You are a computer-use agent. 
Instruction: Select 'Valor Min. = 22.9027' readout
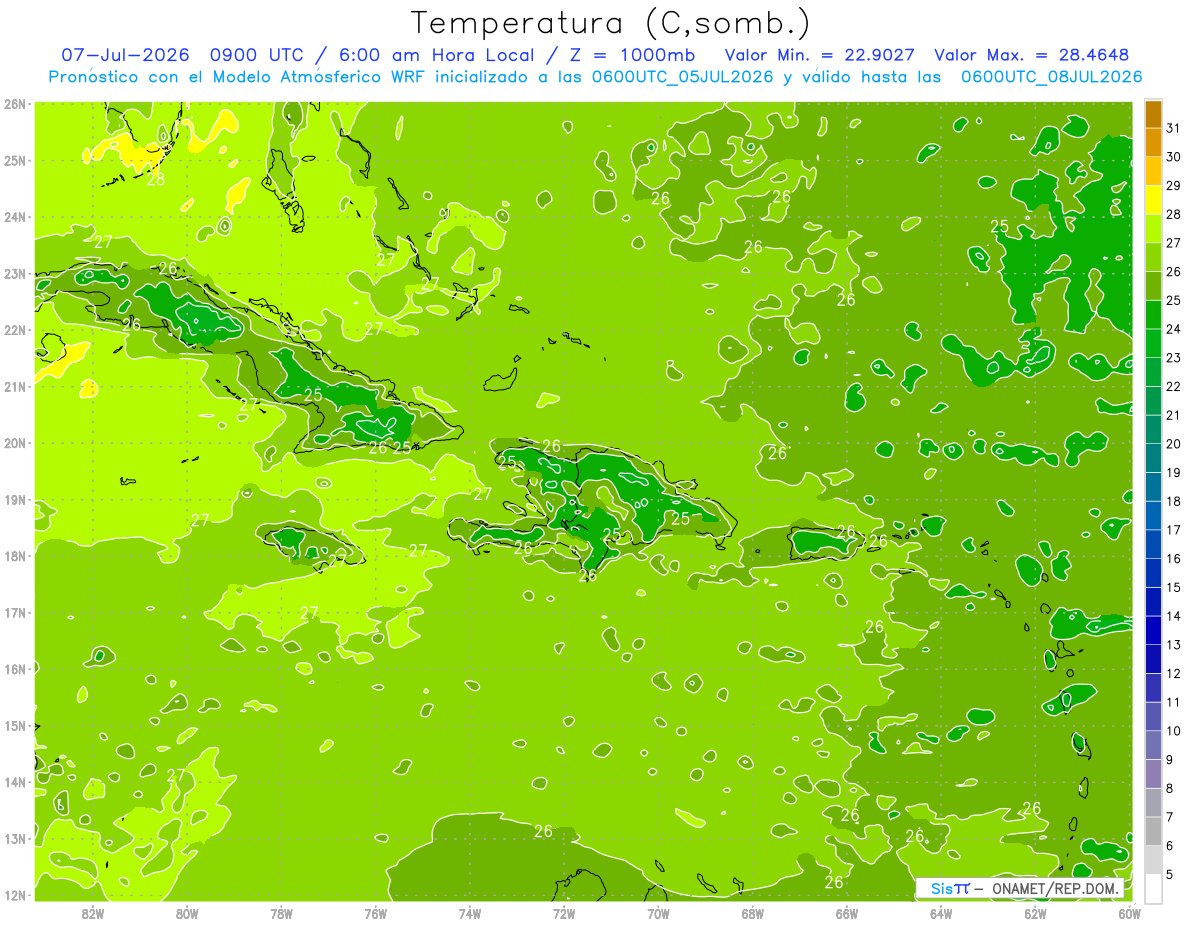point(820,55)
